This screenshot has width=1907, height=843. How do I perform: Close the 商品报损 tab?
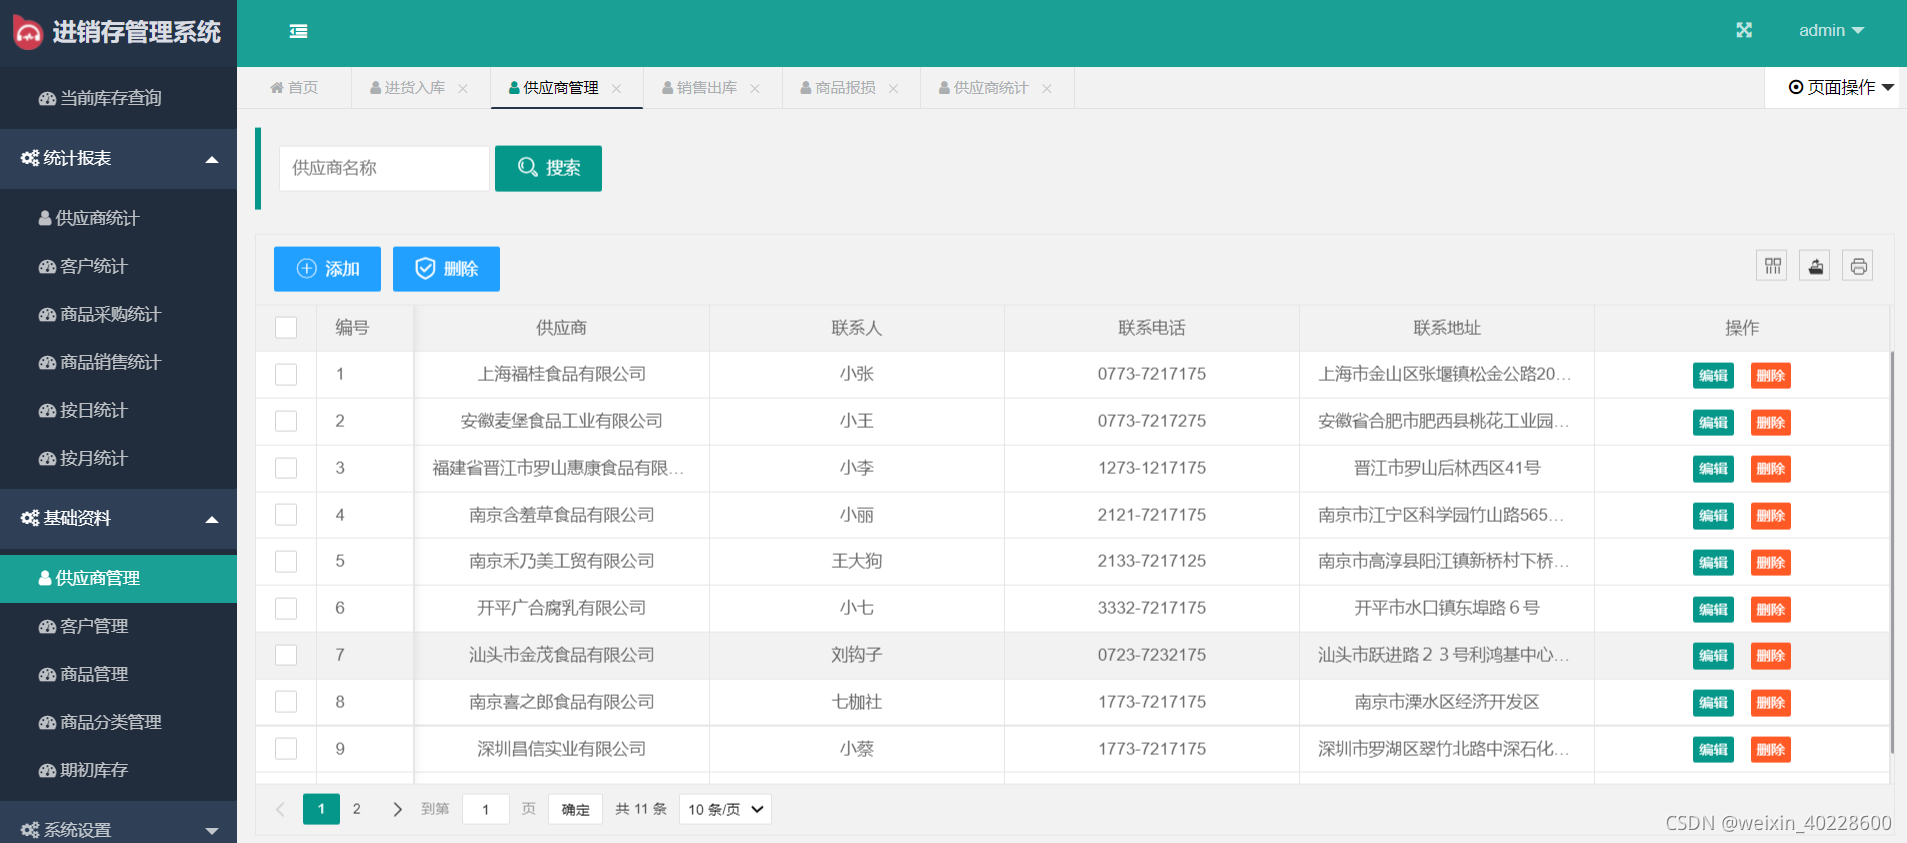893,88
